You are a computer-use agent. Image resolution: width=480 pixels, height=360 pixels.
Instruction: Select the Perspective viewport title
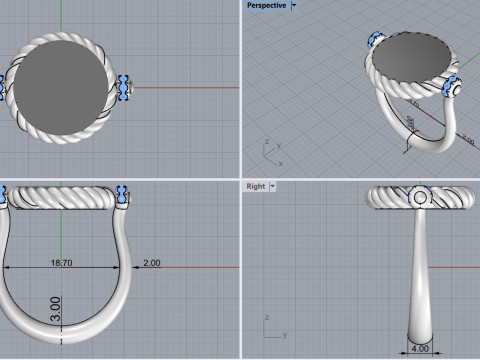point(266,5)
